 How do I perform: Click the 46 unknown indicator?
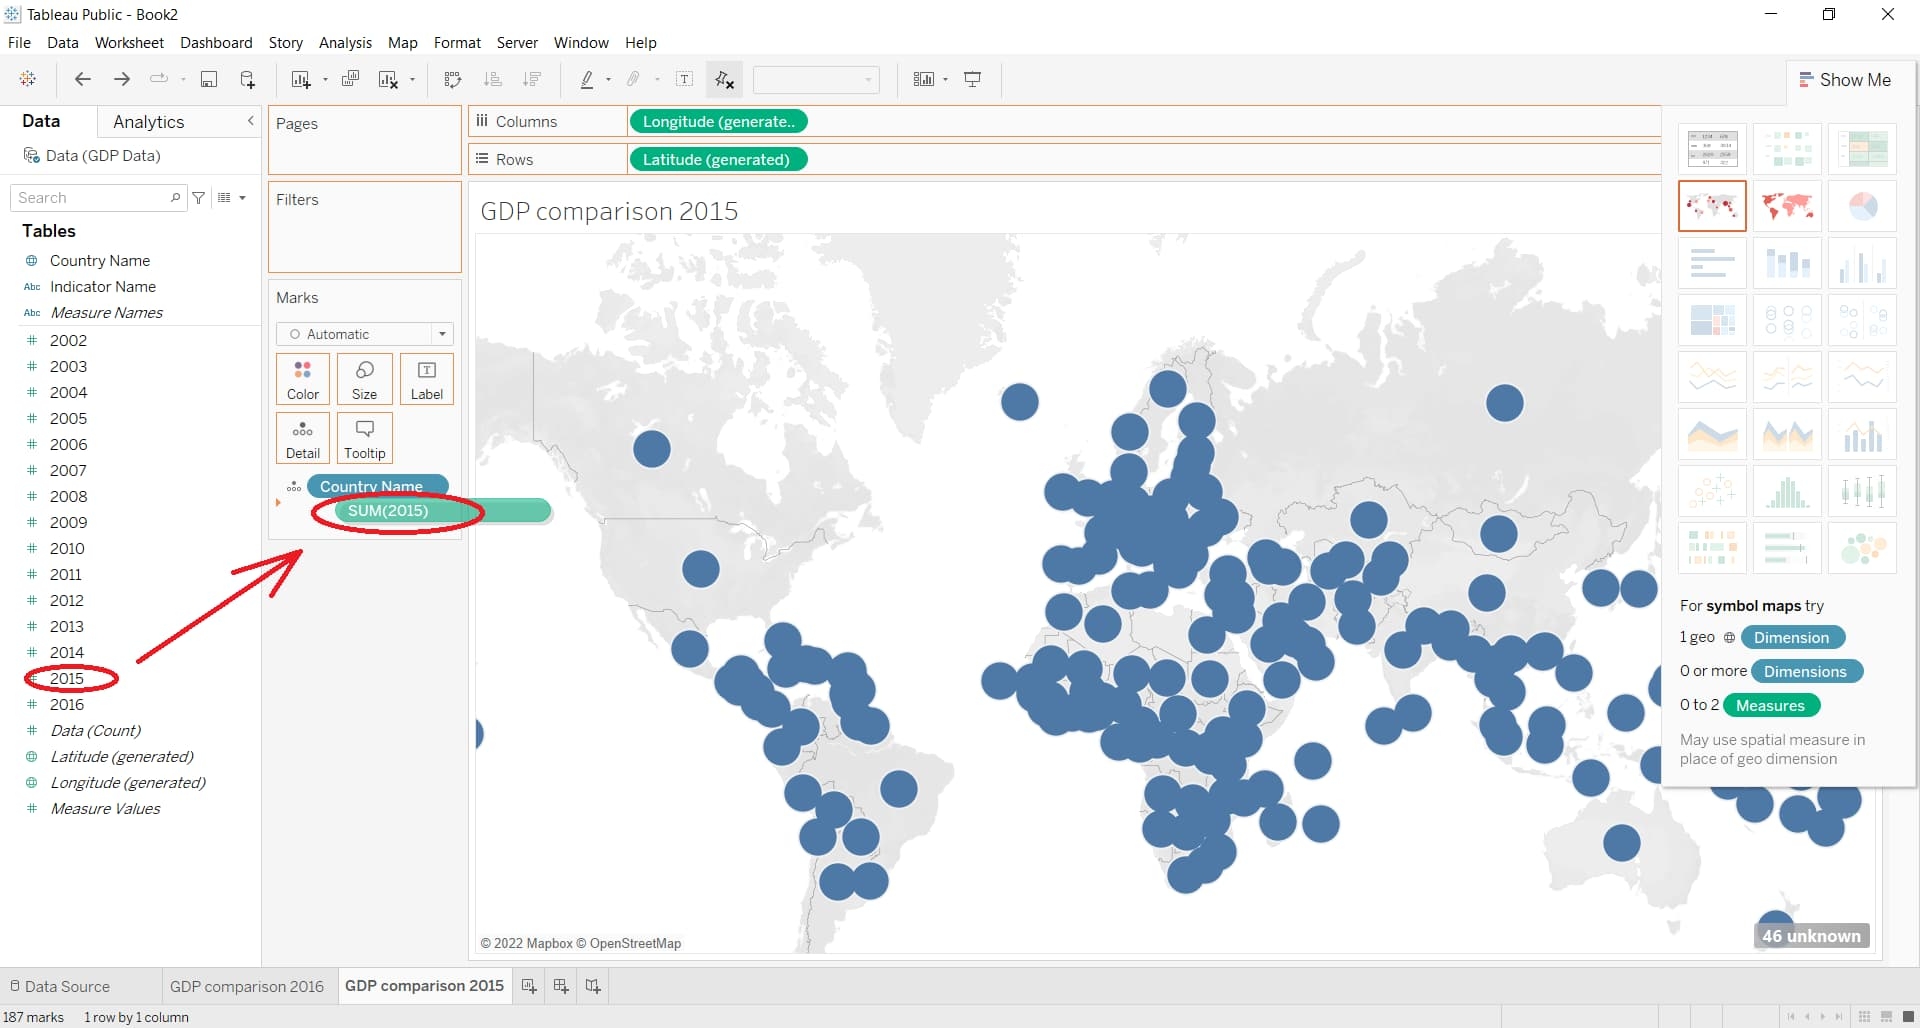[1811, 936]
